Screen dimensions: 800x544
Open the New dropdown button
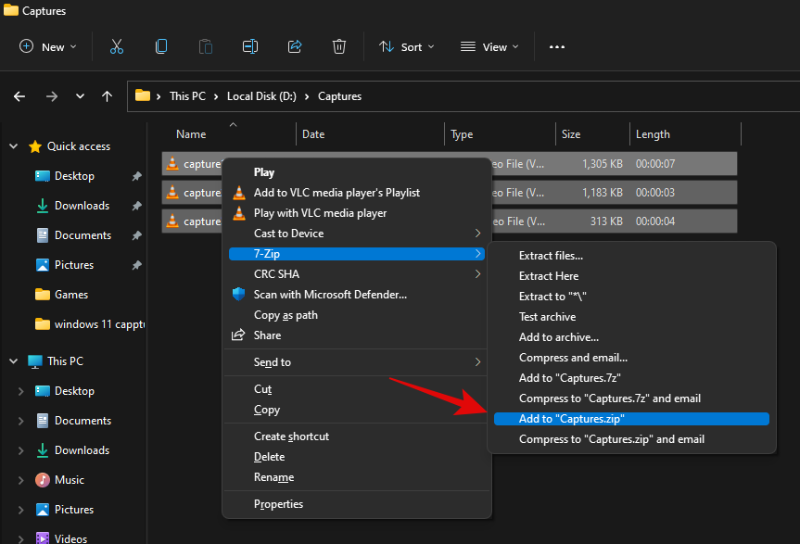tap(46, 46)
